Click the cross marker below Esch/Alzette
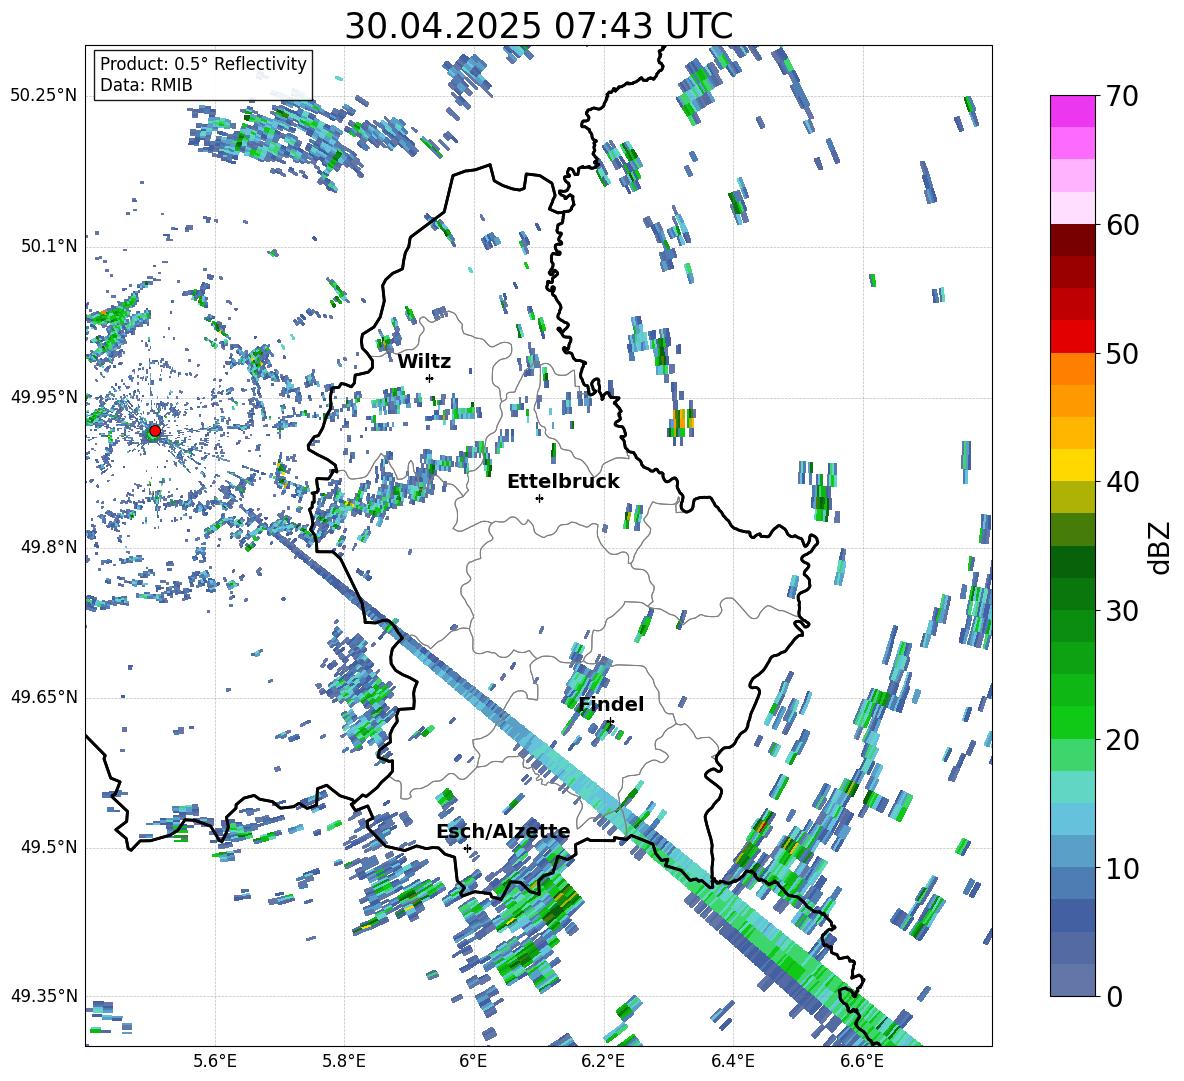 (x=467, y=848)
